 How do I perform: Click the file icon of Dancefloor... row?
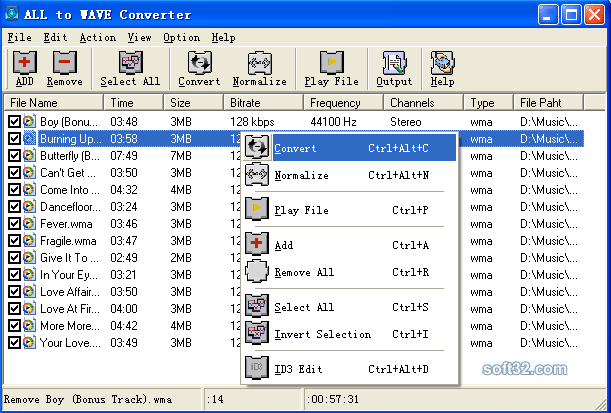29,206
